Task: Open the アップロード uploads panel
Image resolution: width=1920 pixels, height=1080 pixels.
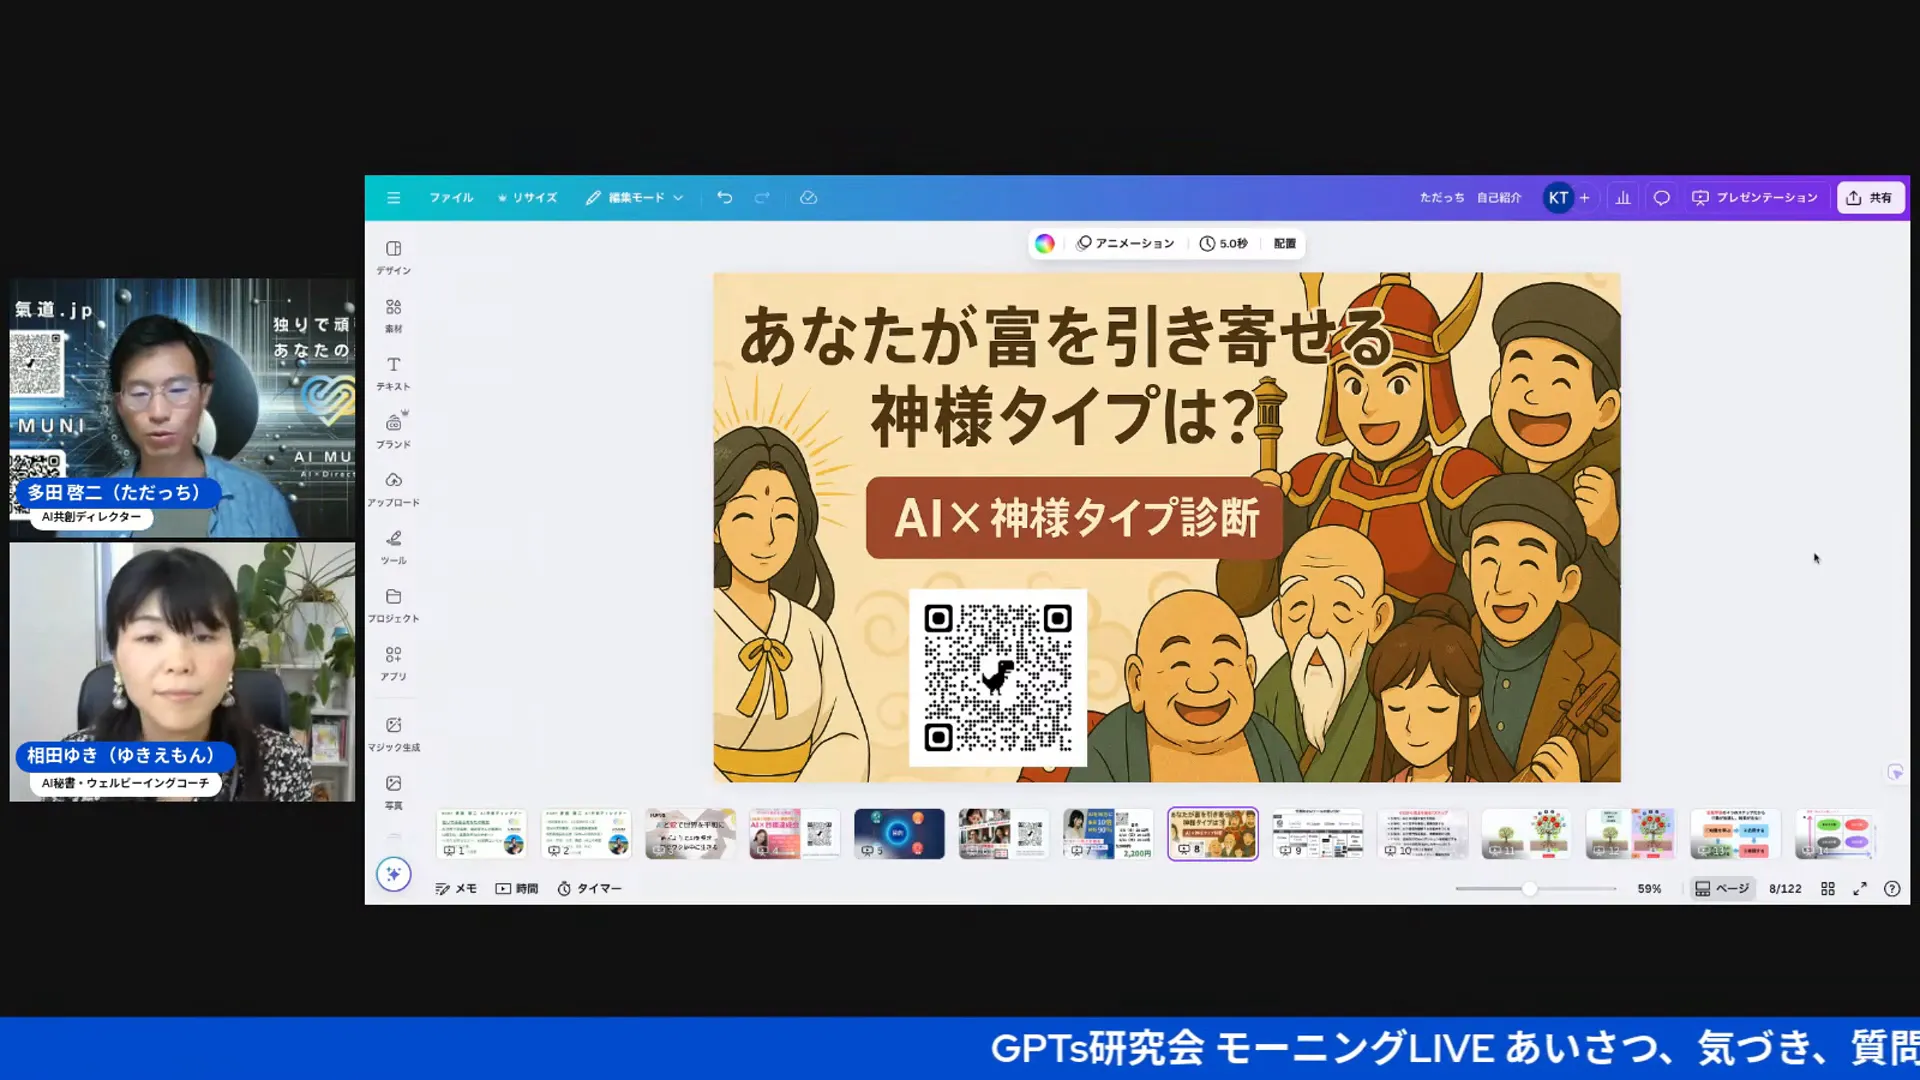Action: click(x=394, y=489)
